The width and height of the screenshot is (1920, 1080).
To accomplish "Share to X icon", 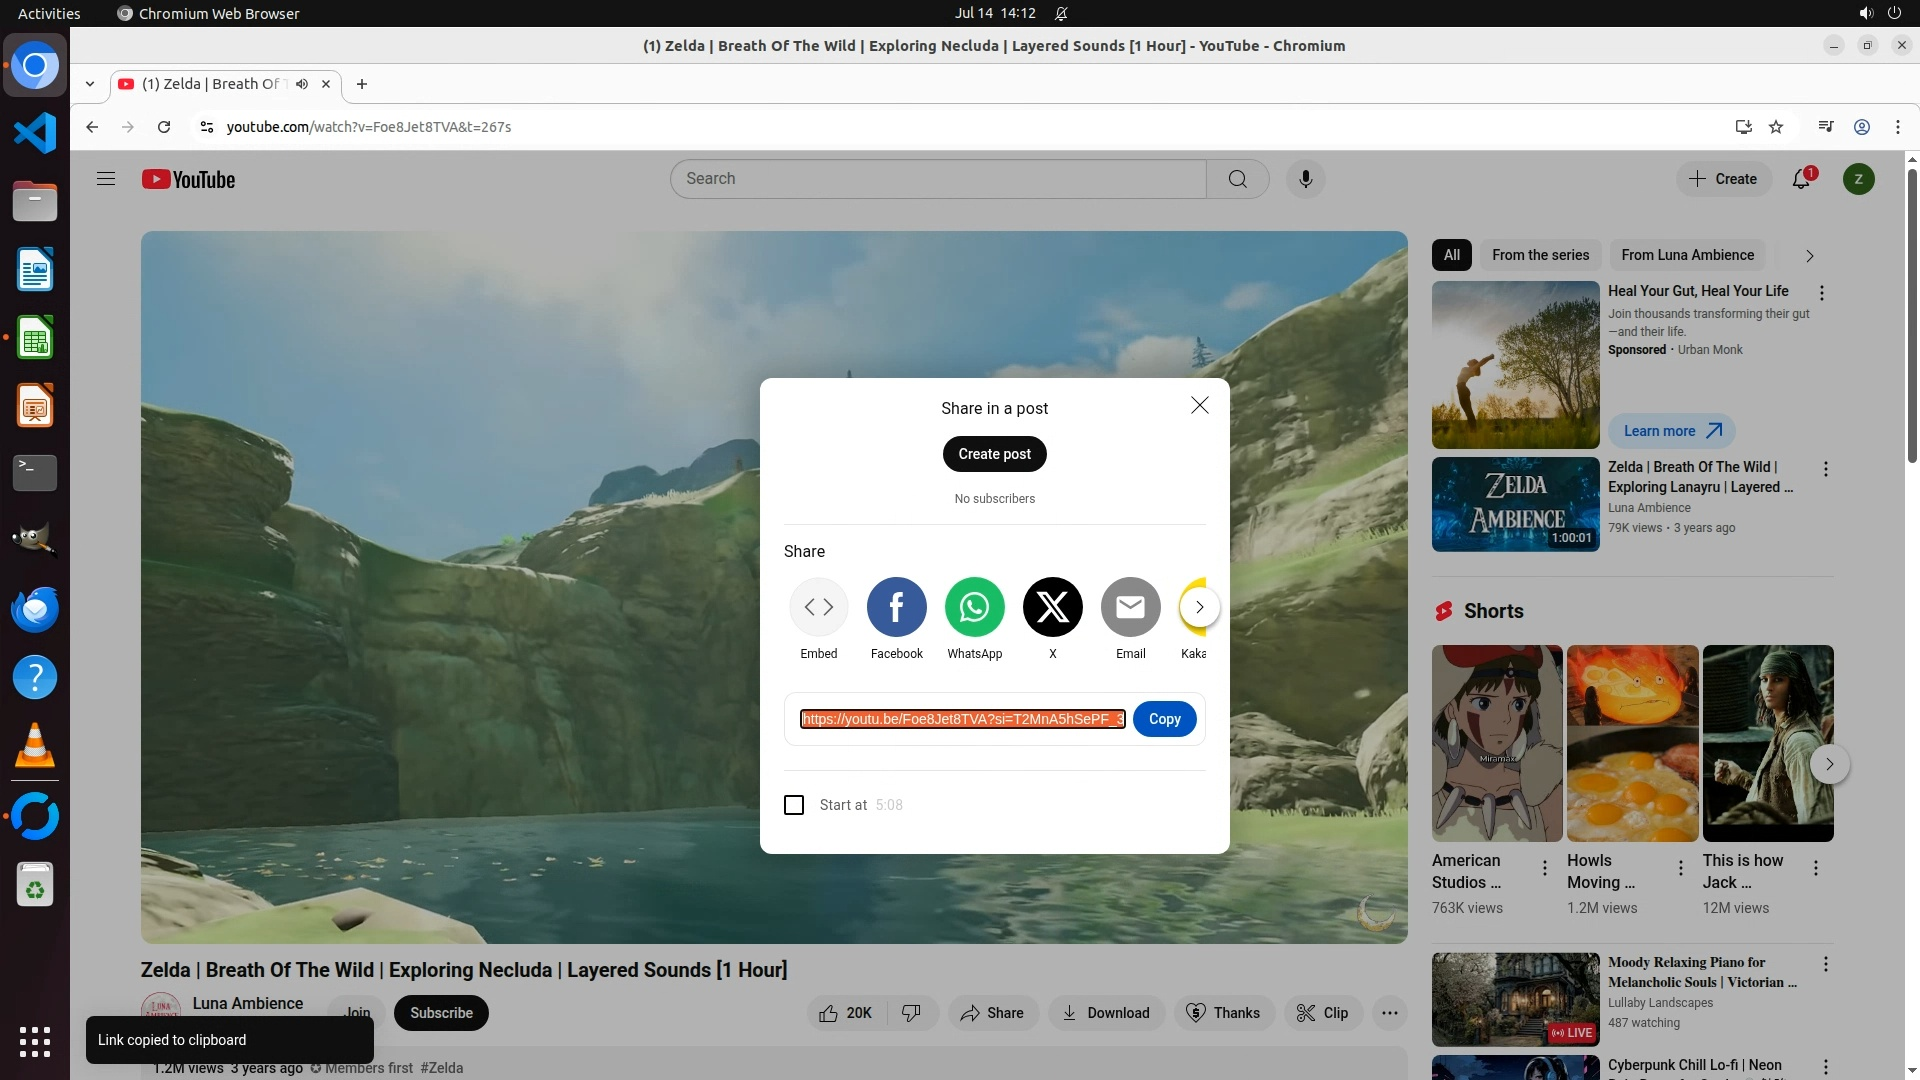I will coord(1052,607).
